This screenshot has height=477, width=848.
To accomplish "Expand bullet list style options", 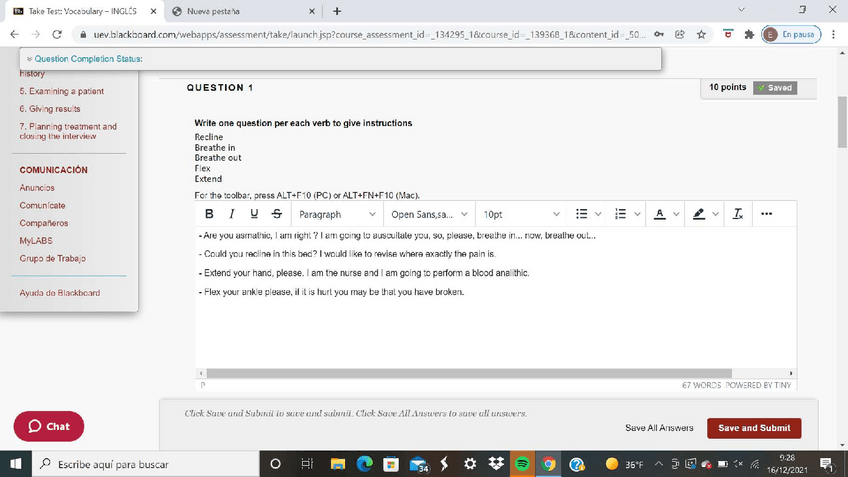I will [598, 214].
